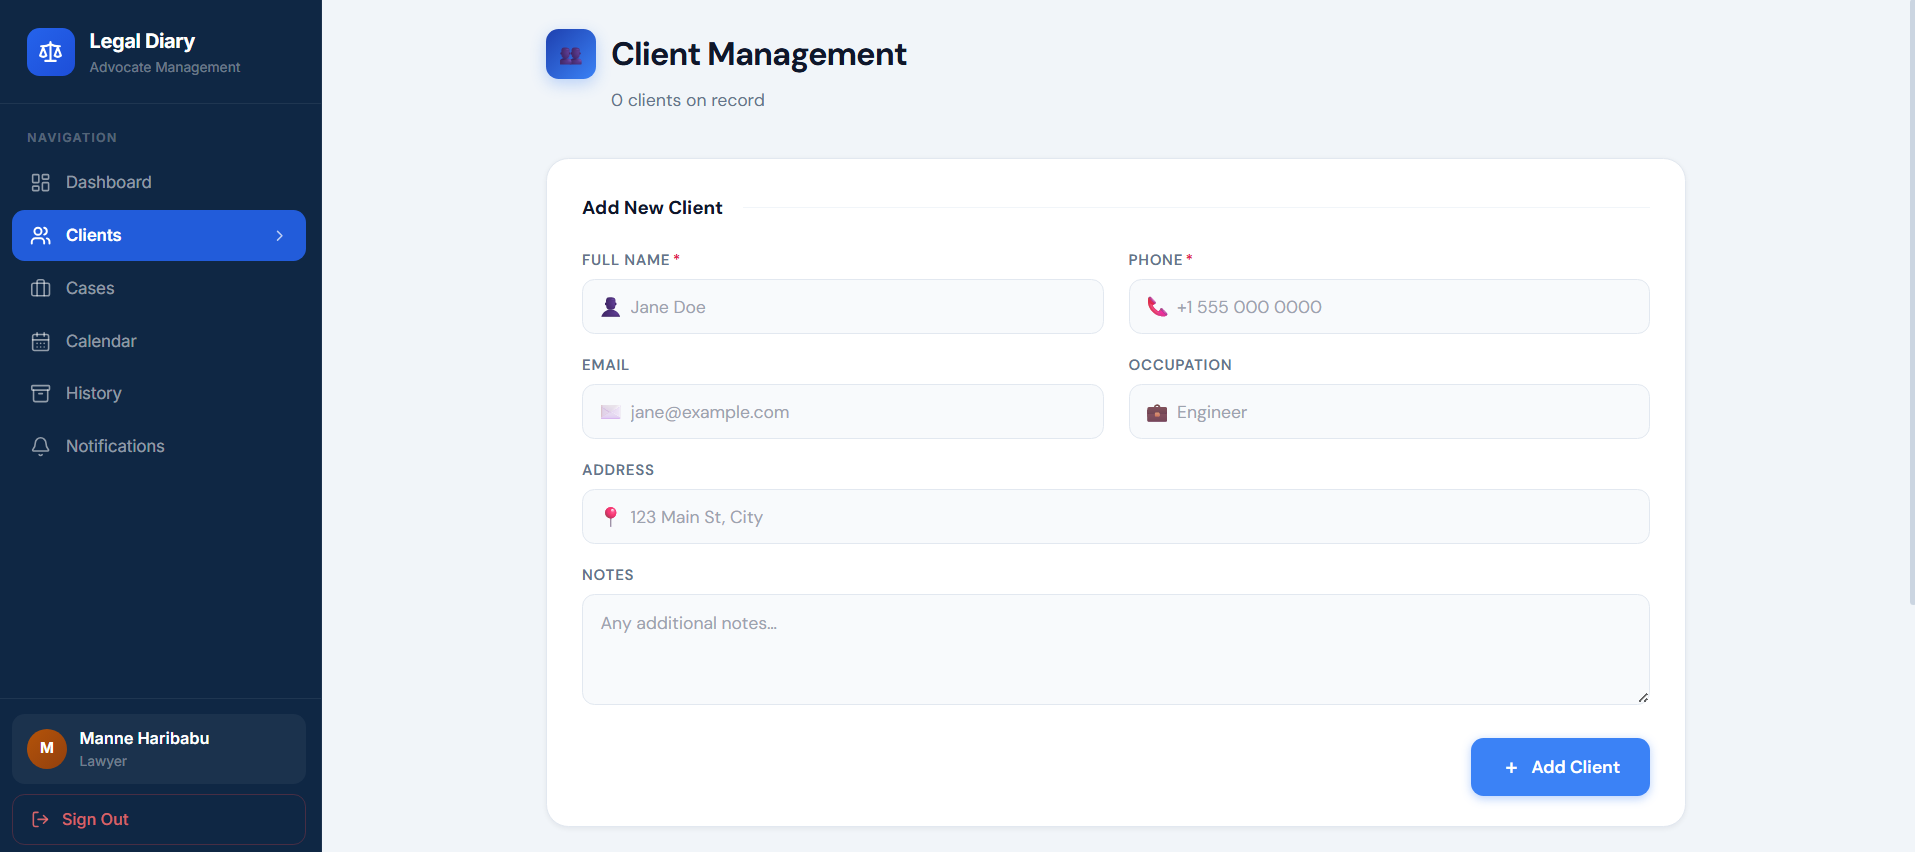This screenshot has width=1915, height=852.
Task: Focus the Full Name input field
Action: (843, 307)
